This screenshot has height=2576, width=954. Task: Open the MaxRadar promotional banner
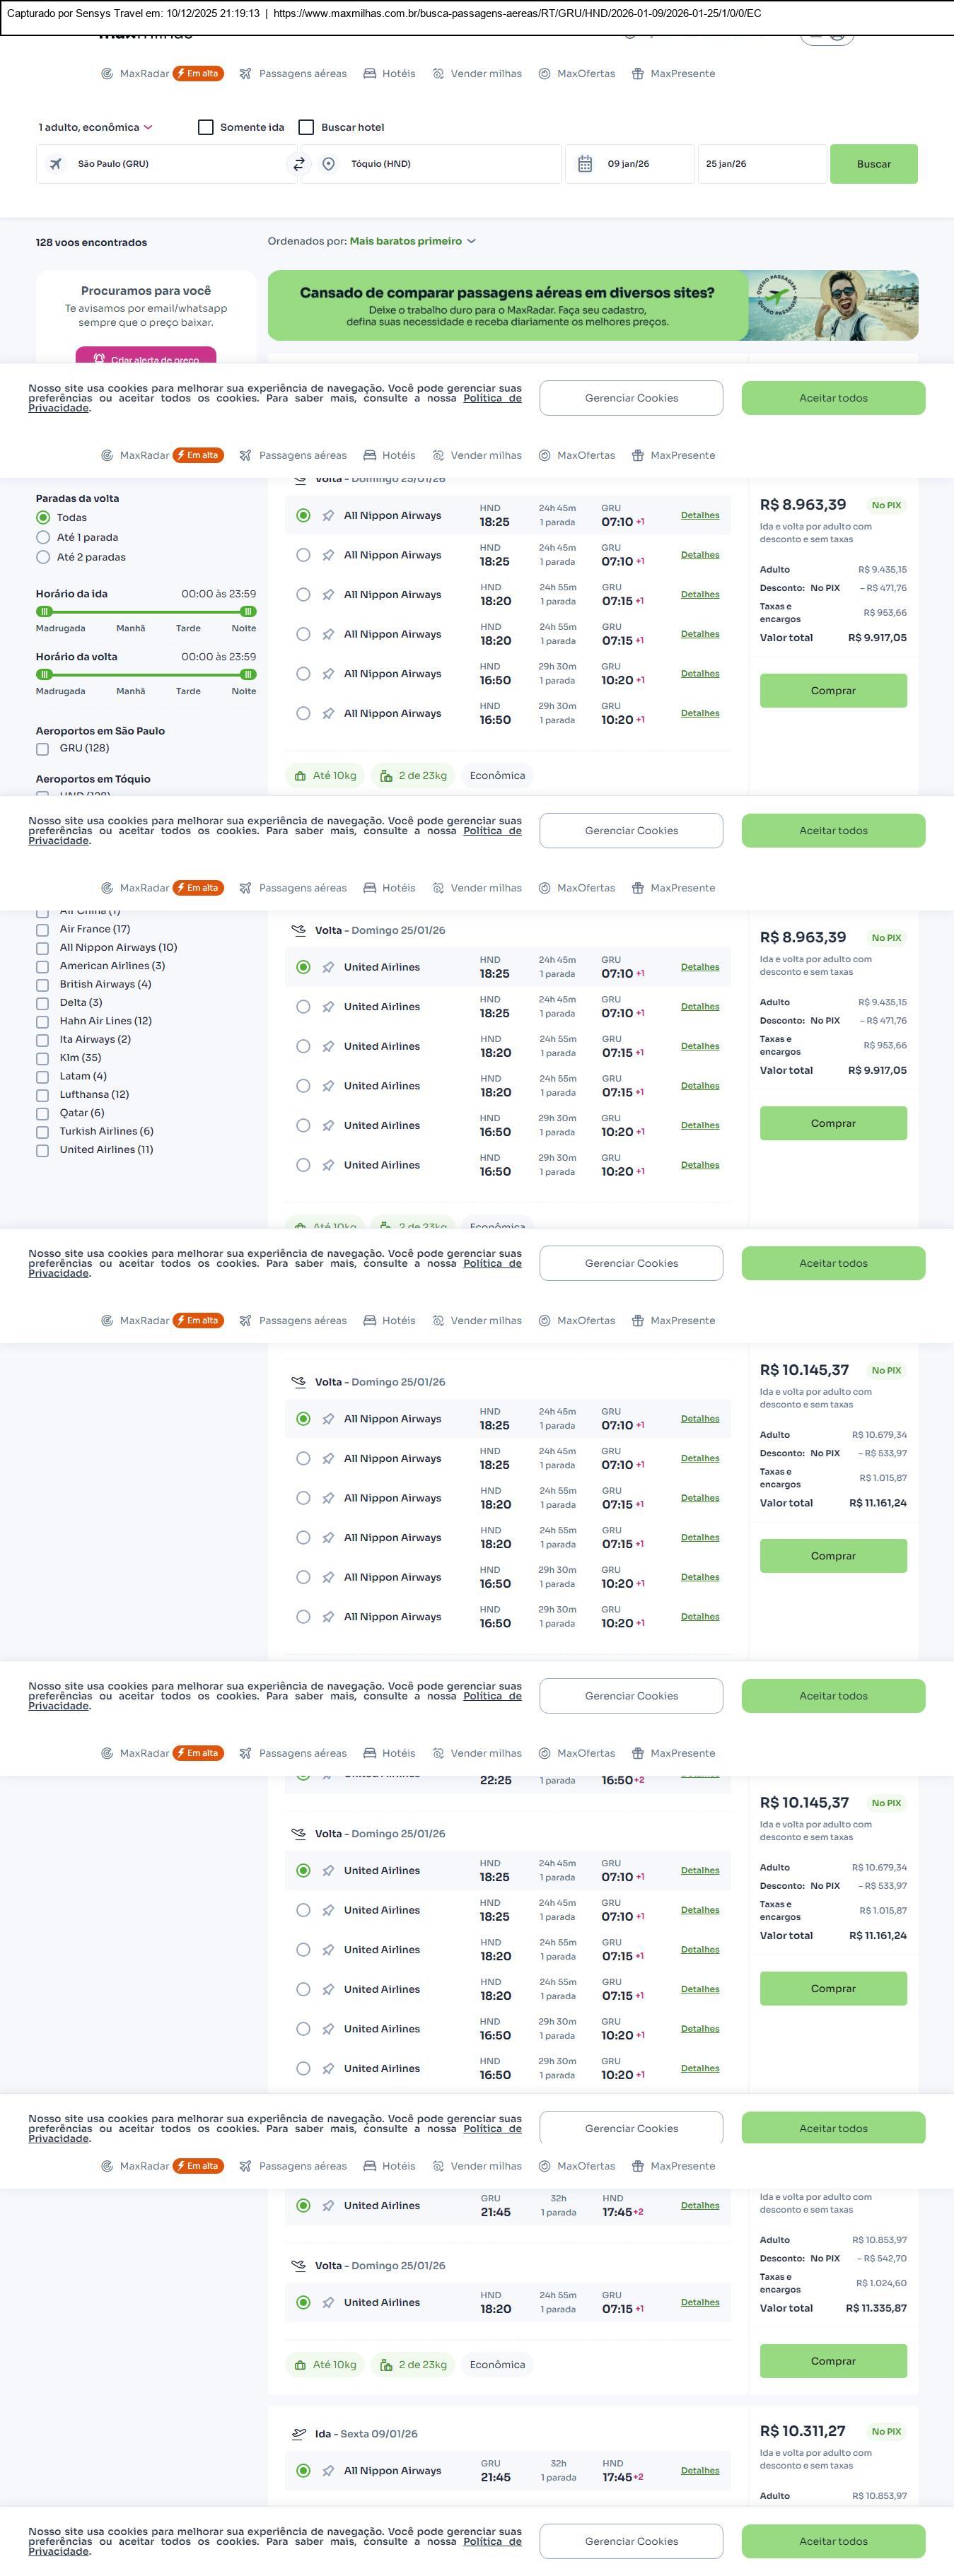[592, 305]
